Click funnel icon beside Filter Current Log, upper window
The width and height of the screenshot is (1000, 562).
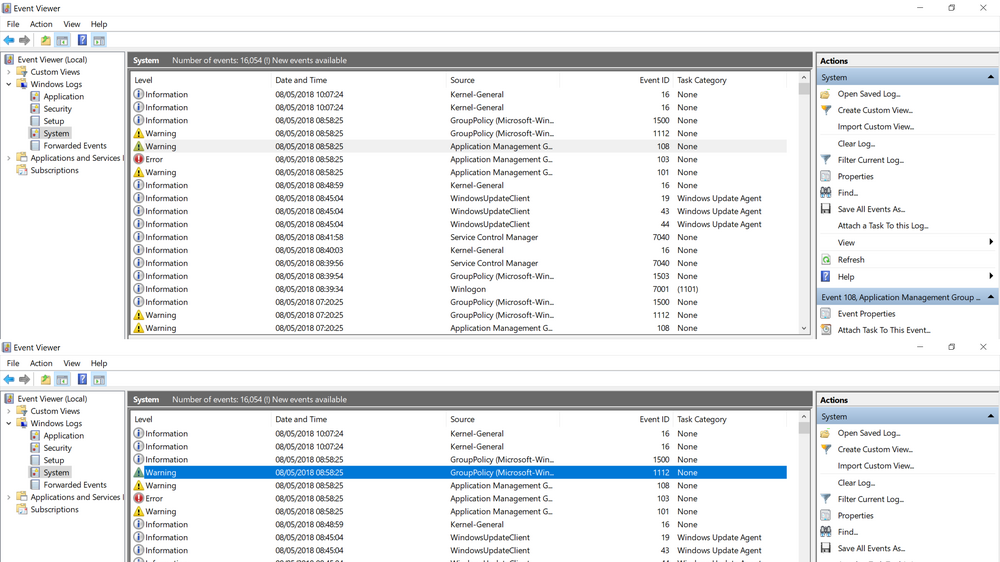point(826,159)
